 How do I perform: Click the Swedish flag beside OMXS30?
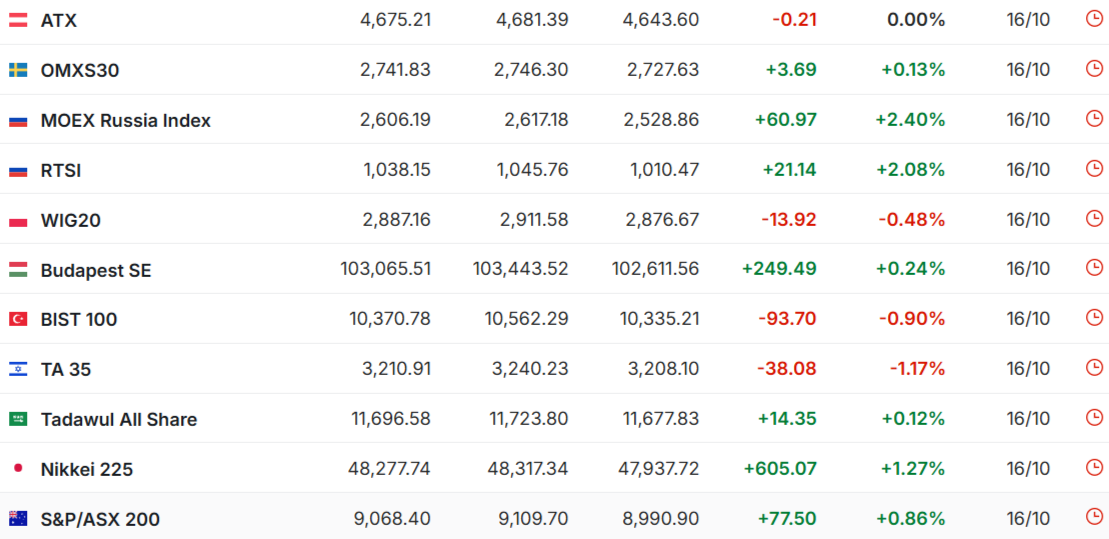pos(18,70)
